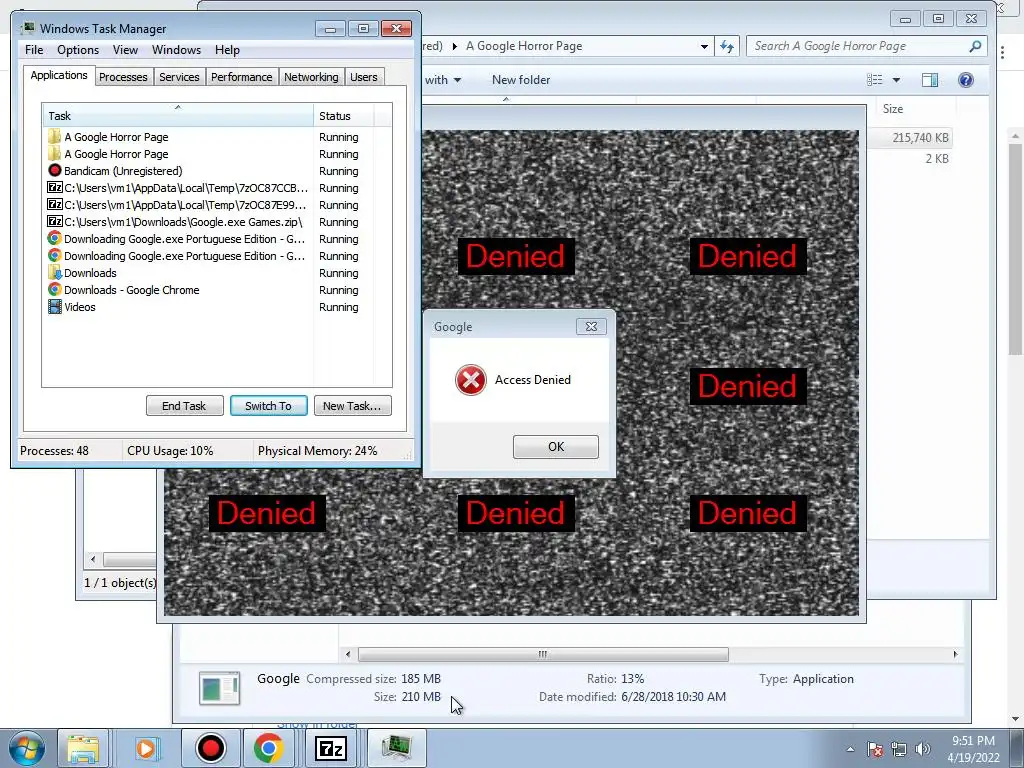
Task: Open Google Chrome taskbar icon
Action: coord(268,748)
